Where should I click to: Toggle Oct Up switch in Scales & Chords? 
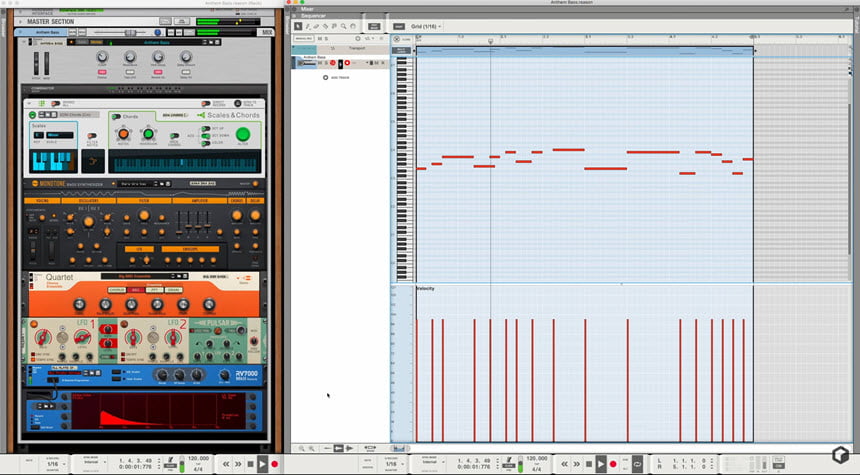[206, 129]
